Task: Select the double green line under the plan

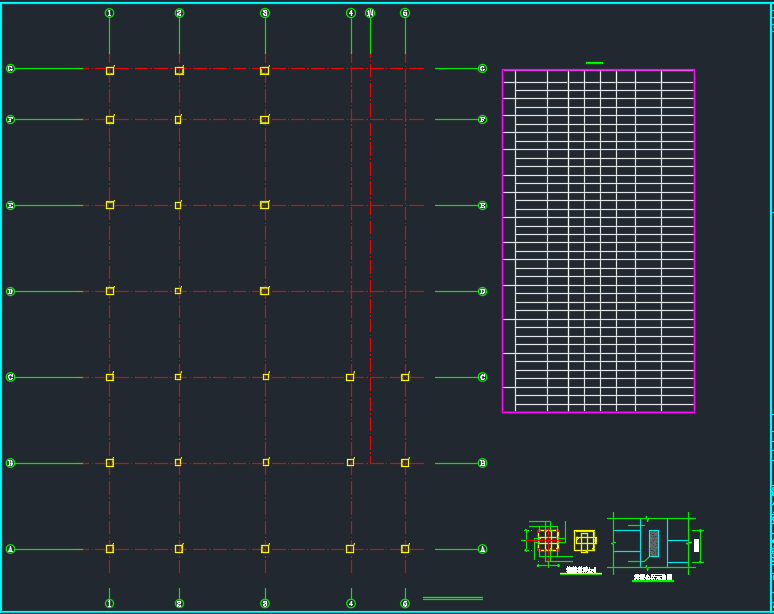Action: [453, 598]
